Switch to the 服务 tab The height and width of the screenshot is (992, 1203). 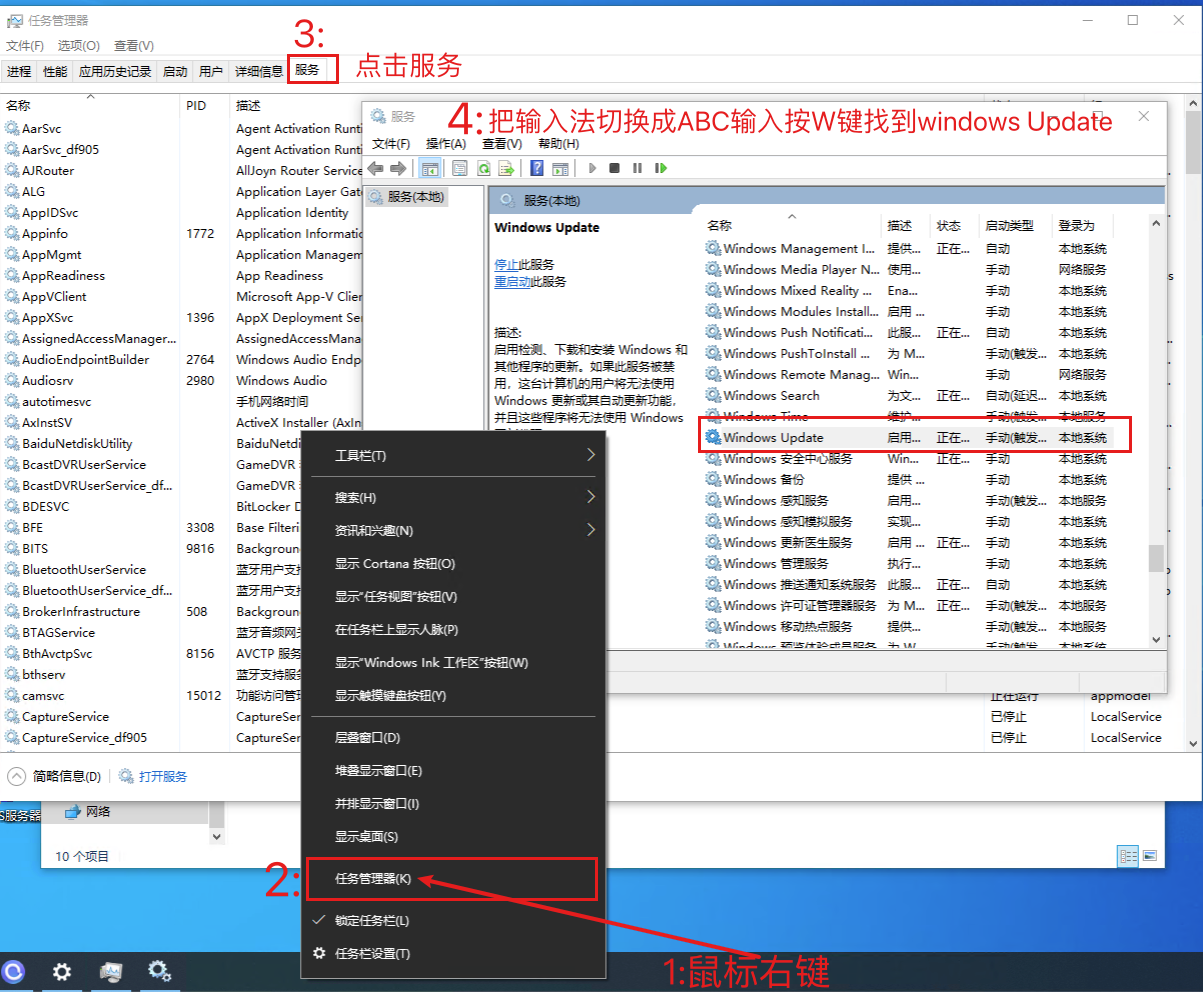(308, 70)
